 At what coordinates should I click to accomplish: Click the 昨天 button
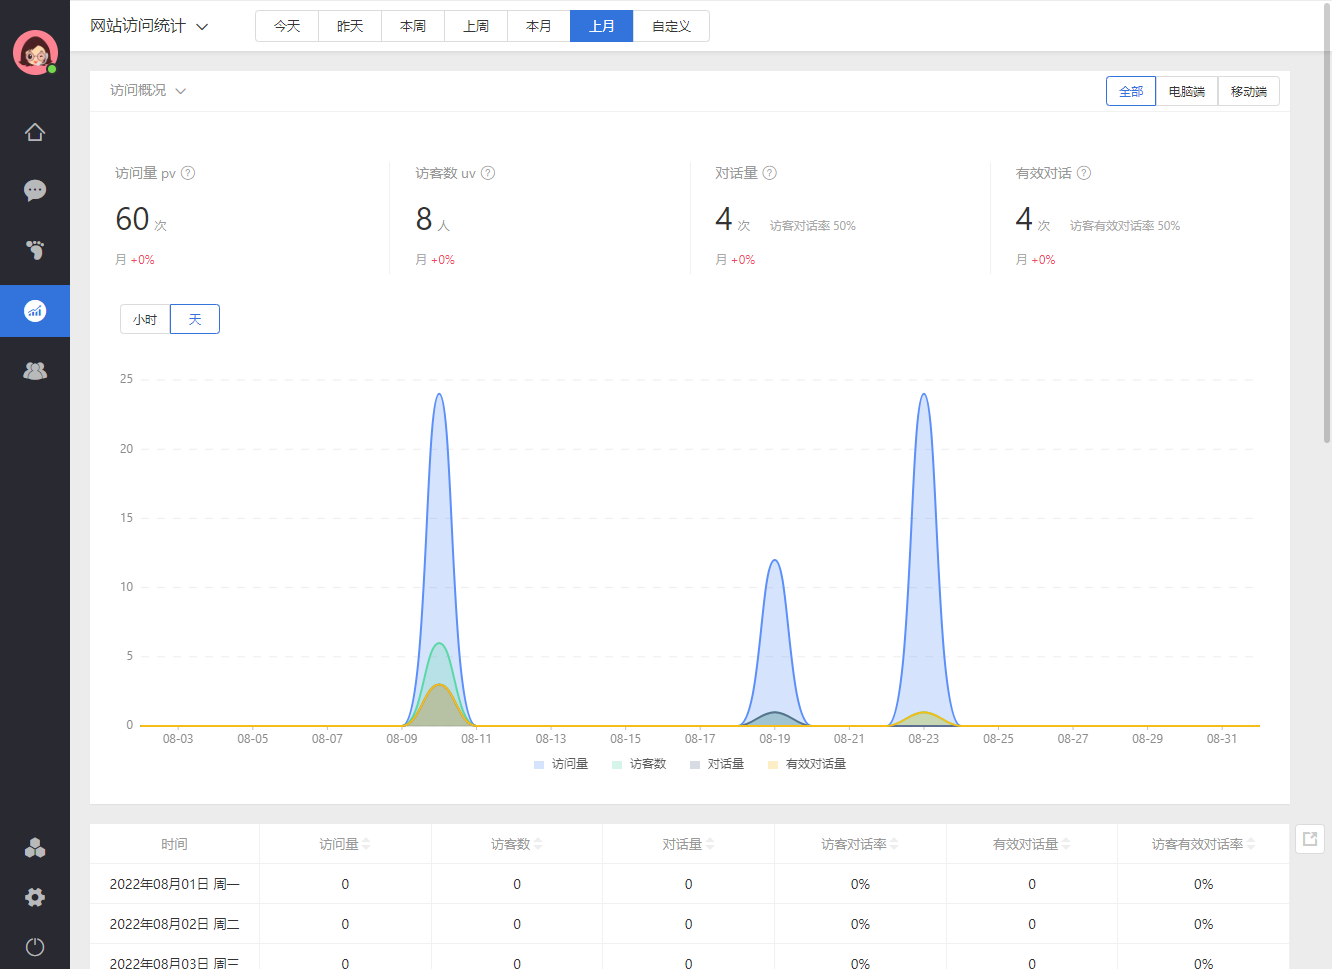[x=350, y=26]
